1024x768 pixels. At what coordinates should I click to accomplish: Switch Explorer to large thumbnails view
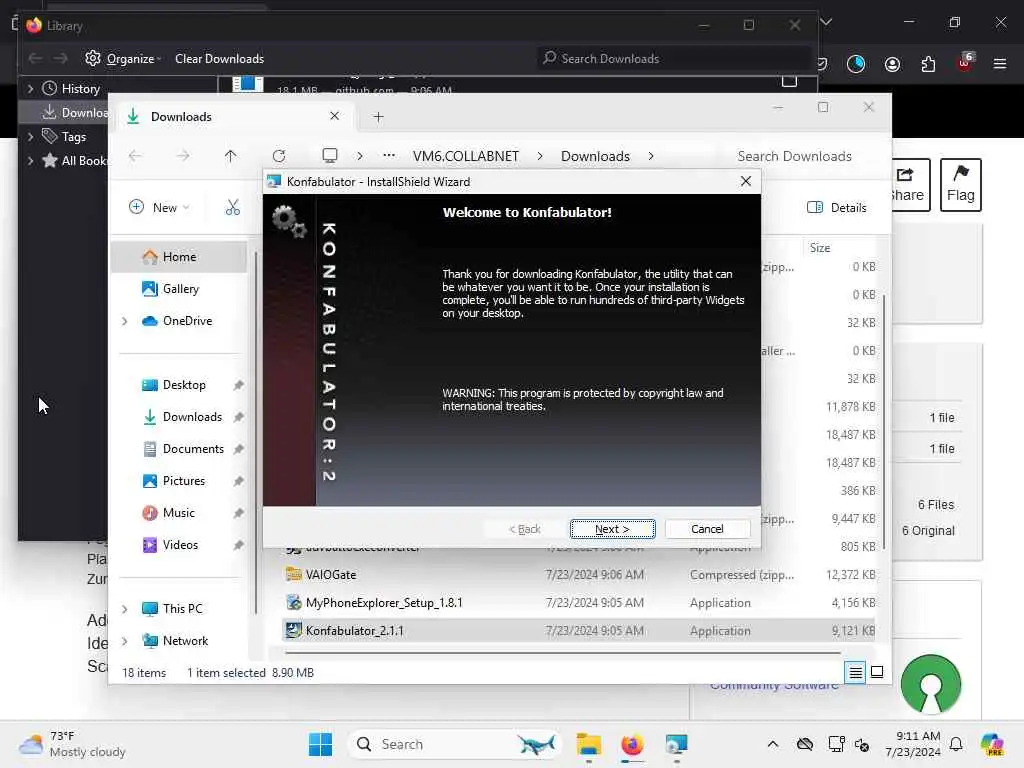point(877,672)
